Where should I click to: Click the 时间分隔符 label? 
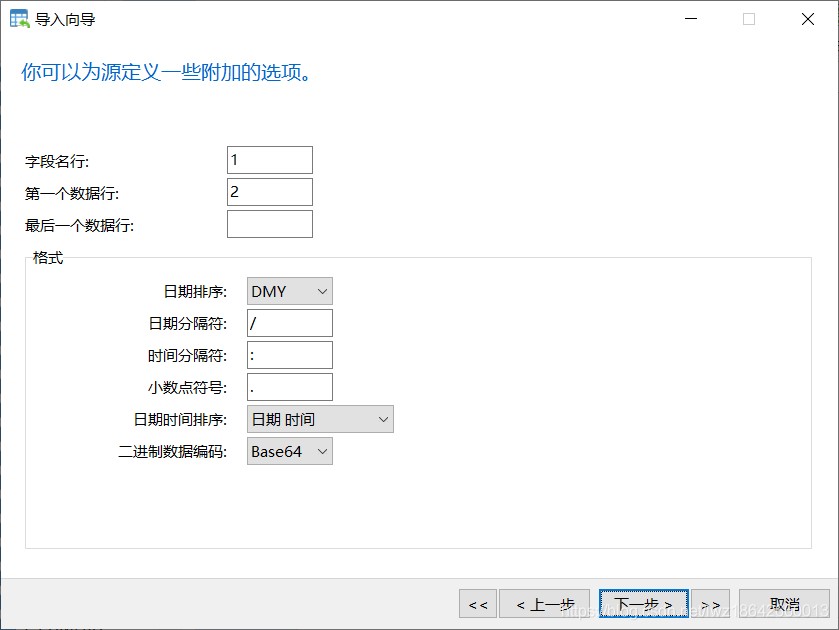click(188, 356)
